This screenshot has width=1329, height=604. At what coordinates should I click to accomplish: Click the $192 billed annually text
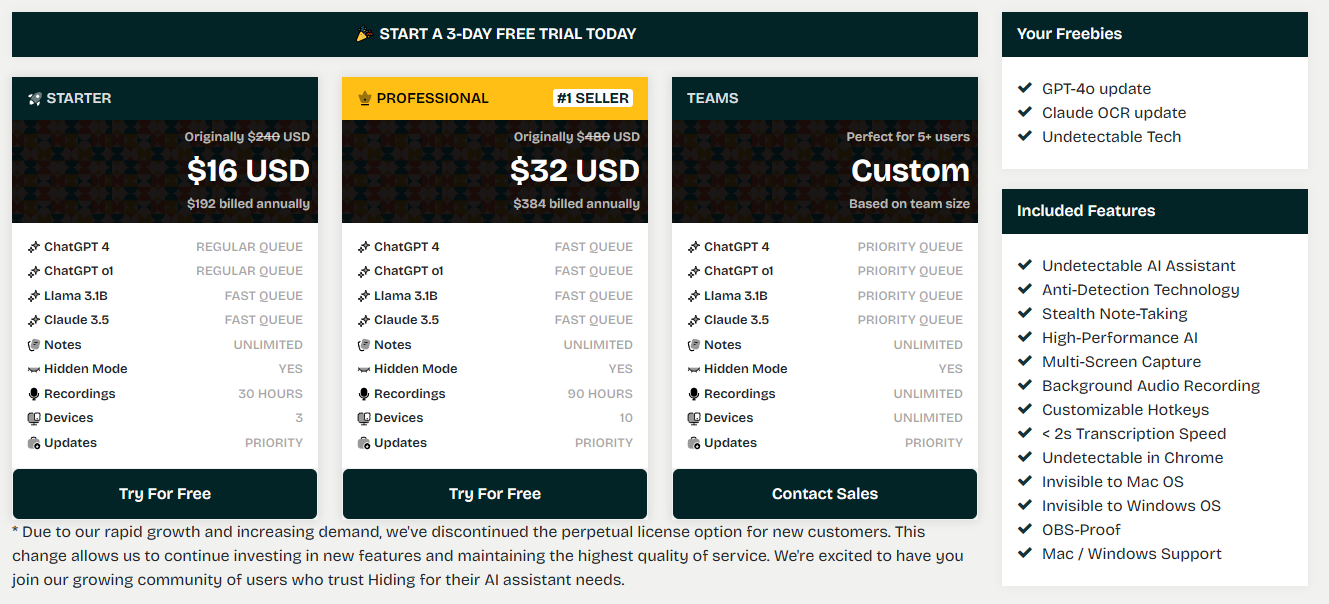248,204
